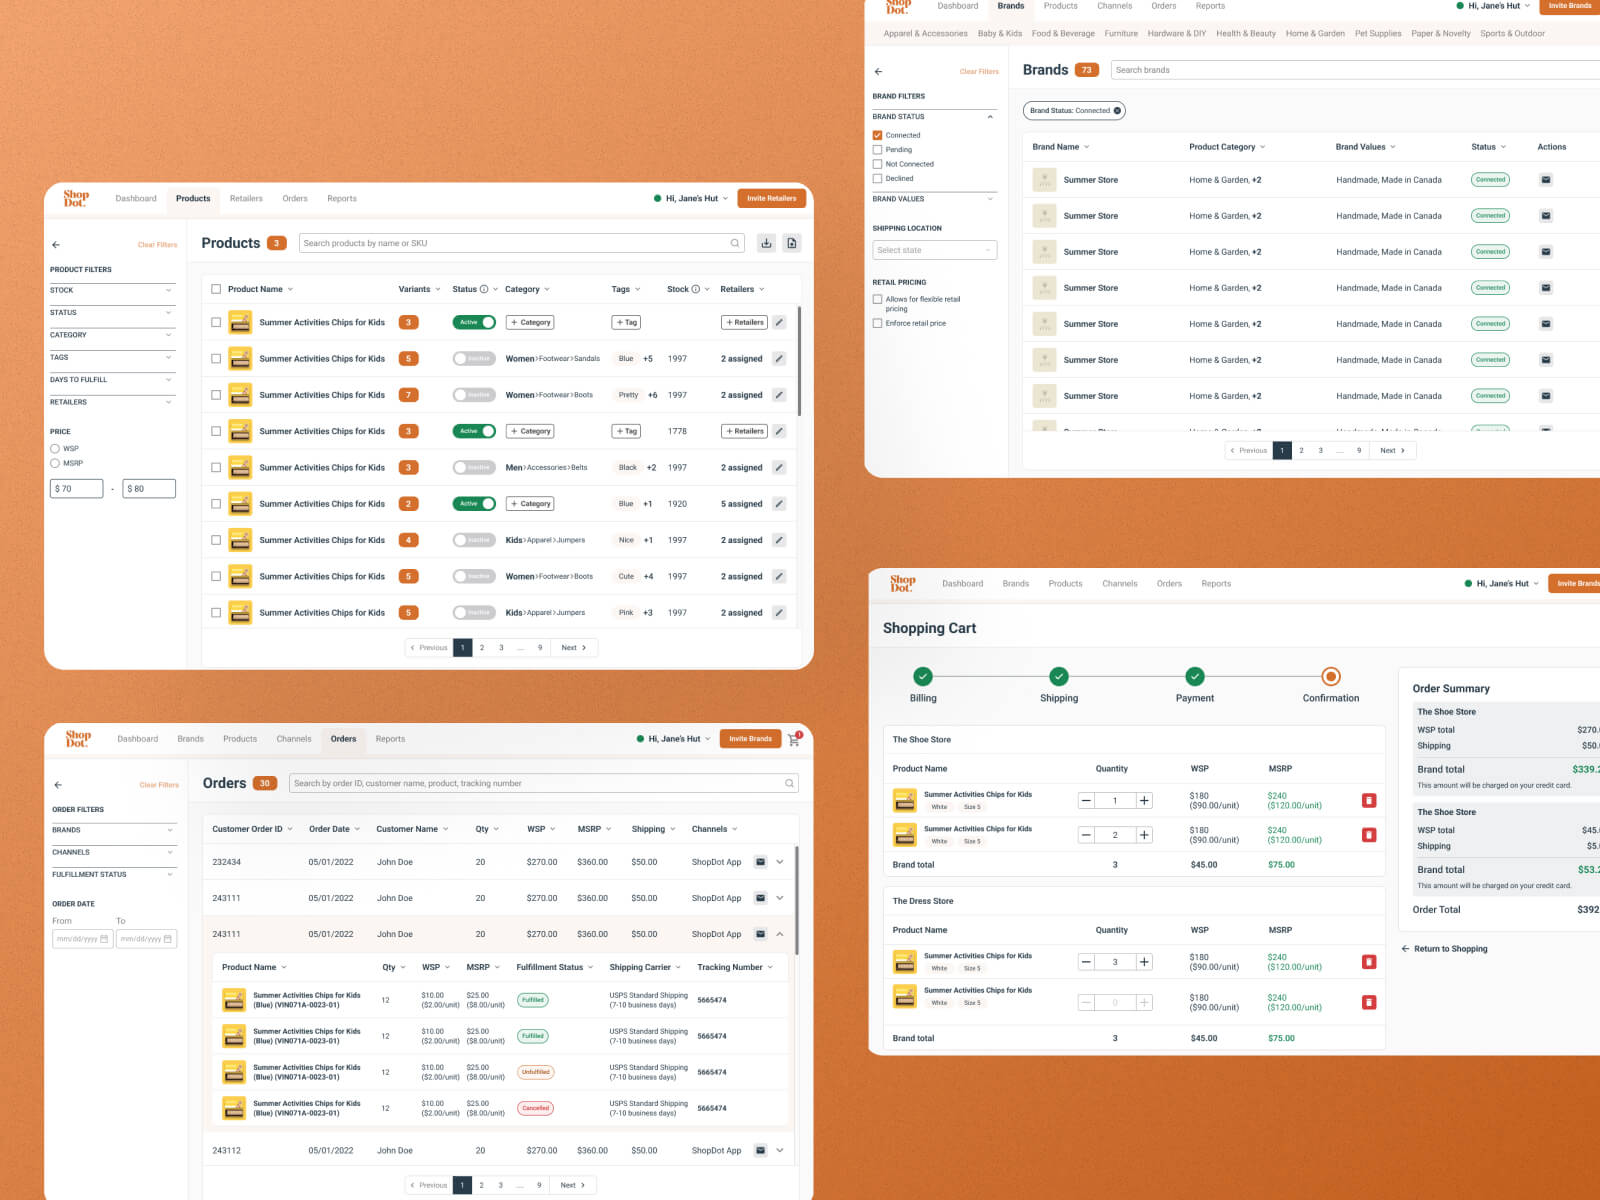Uncheck the Connected brand status checkbox
Image resolution: width=1600 pixels, height=1200 pixels.
(877, 135)
